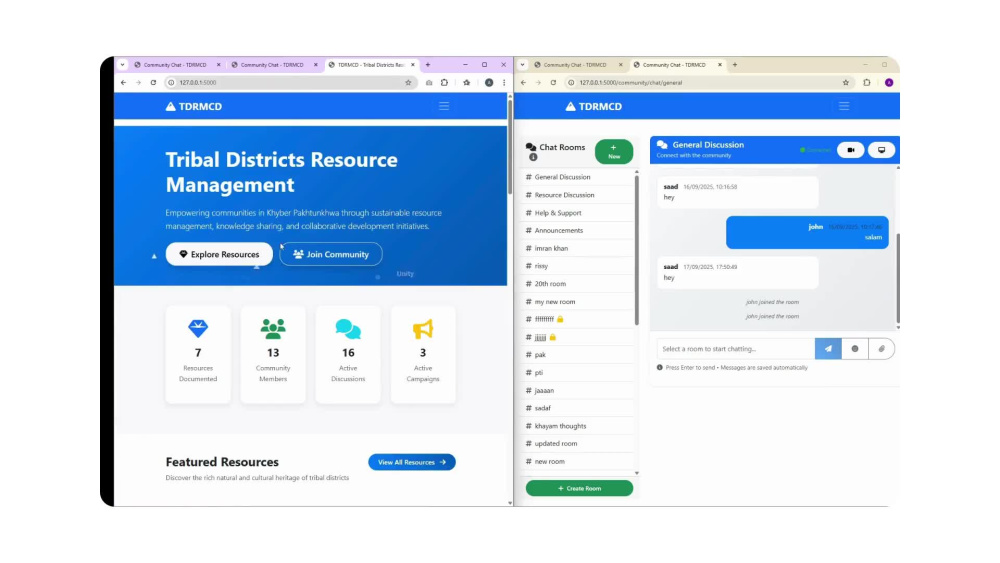Click the green Create Room button
This screenshot has width=1000, height=563.
[x=579, y=488]
